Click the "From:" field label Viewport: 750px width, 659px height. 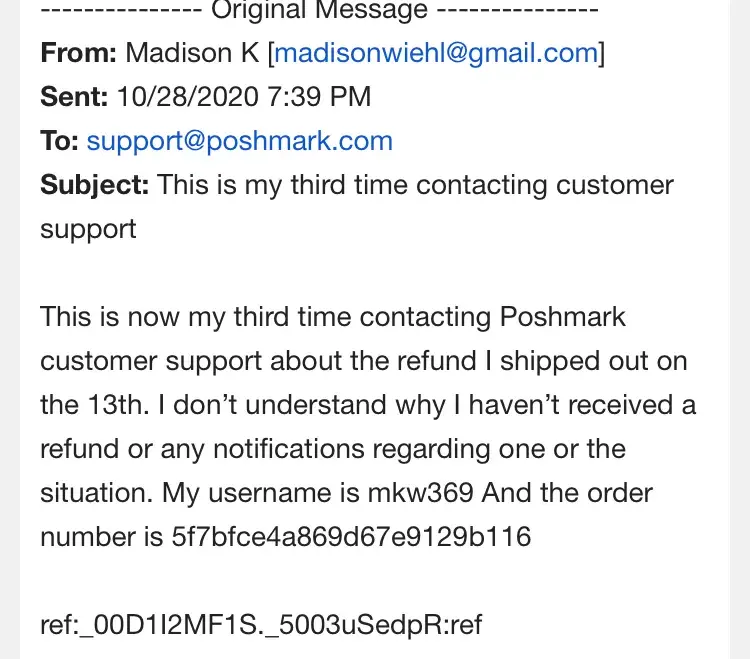pos(79,53)
